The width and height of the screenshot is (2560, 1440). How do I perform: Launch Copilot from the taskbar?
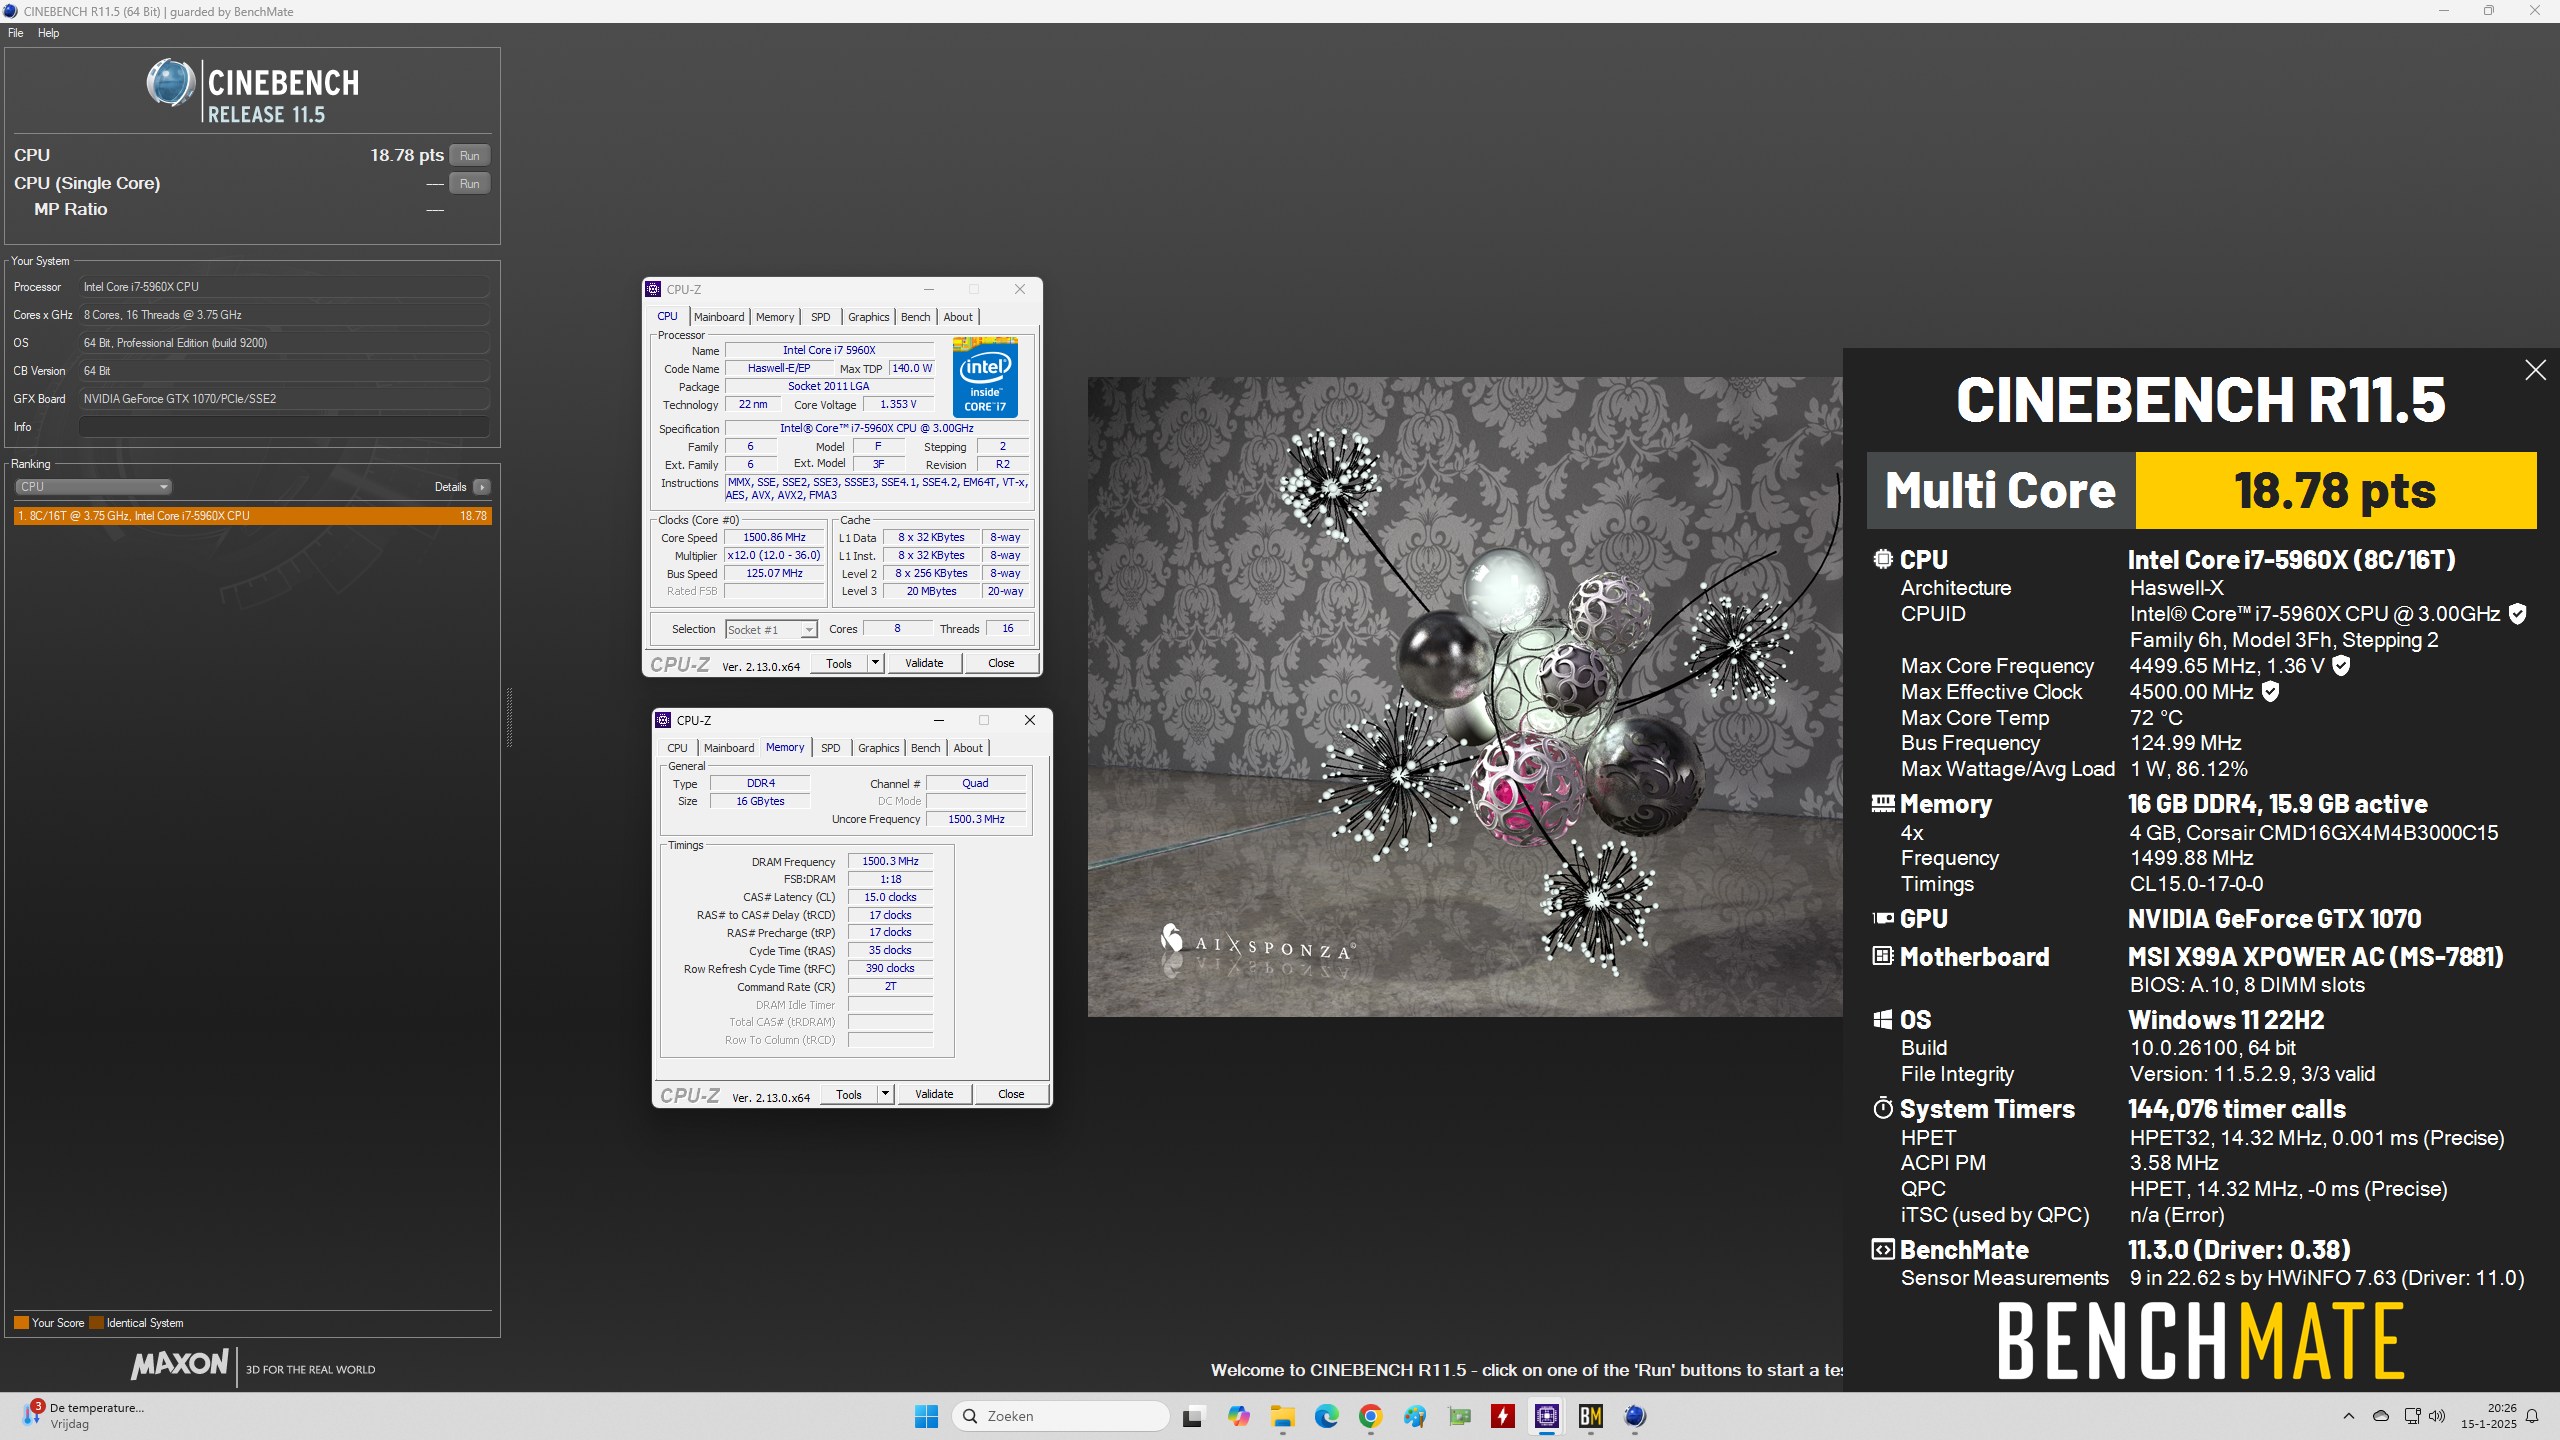(x=1238, y=1416)
